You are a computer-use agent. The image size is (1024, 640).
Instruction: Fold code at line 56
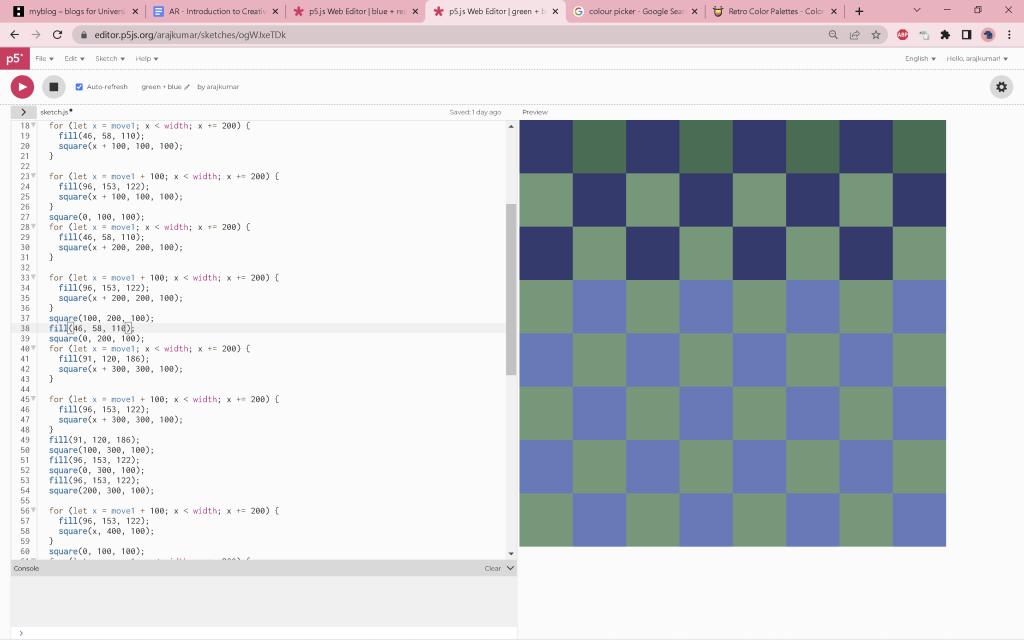[x=33, y=511]
